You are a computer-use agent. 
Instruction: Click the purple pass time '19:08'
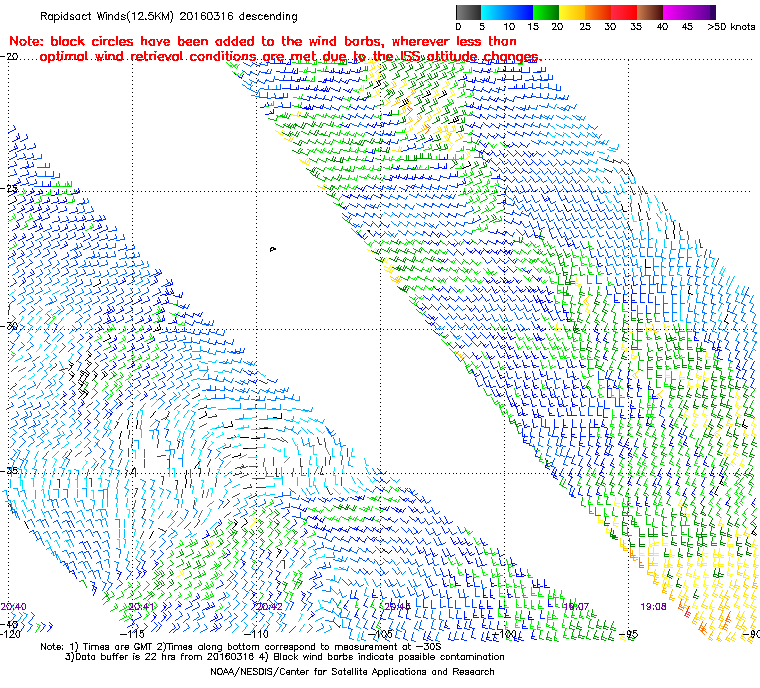coord(653,607)
